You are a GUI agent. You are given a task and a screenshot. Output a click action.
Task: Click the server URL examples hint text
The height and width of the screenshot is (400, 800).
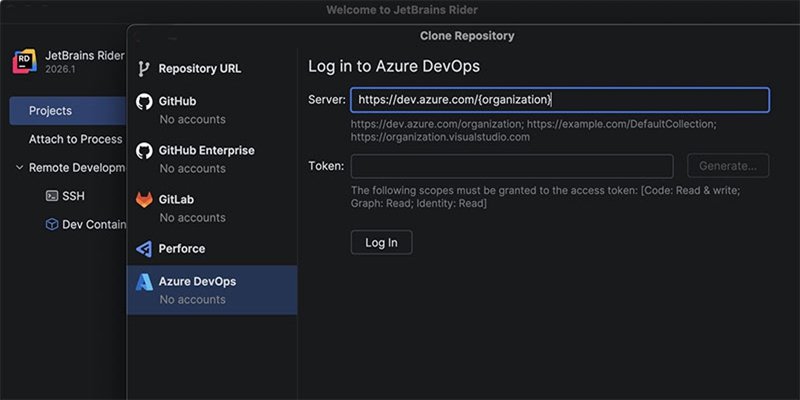[x=534, y=131]
